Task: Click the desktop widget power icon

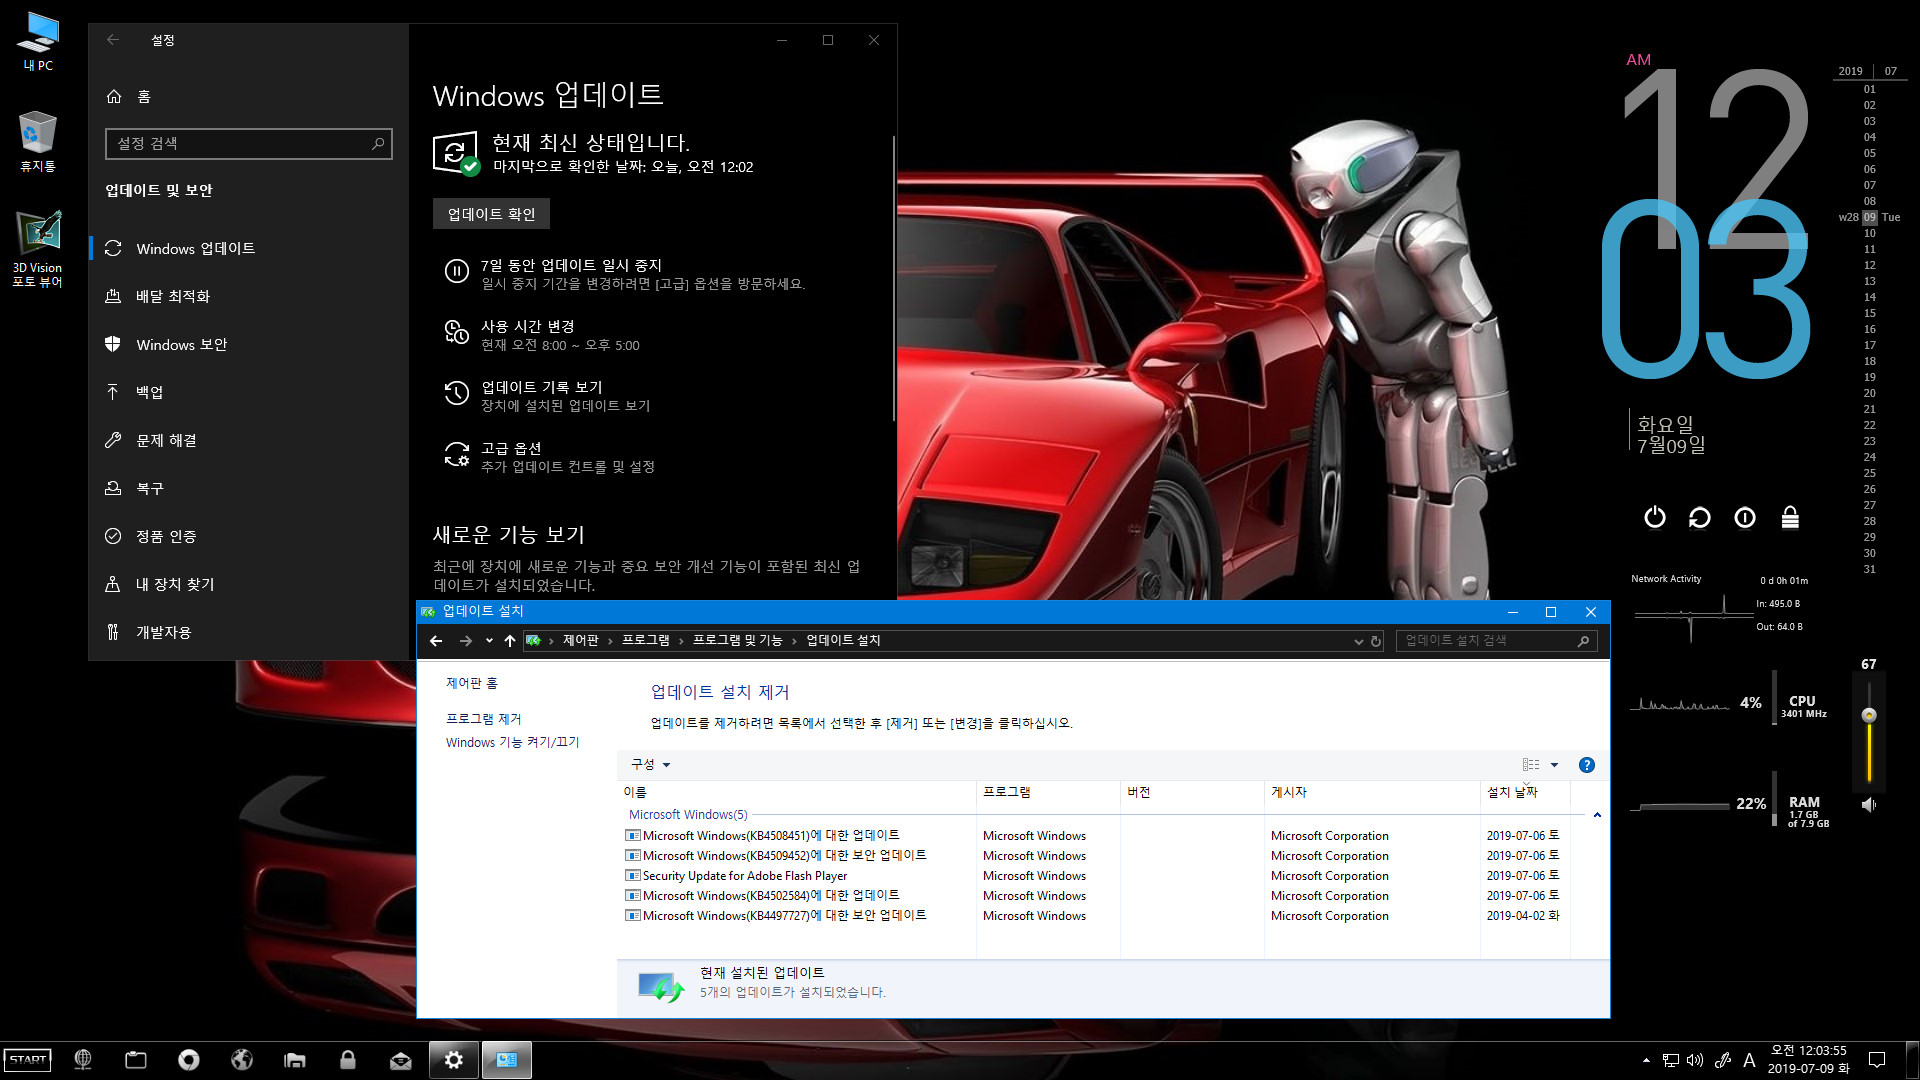Action: point(1655,517)
